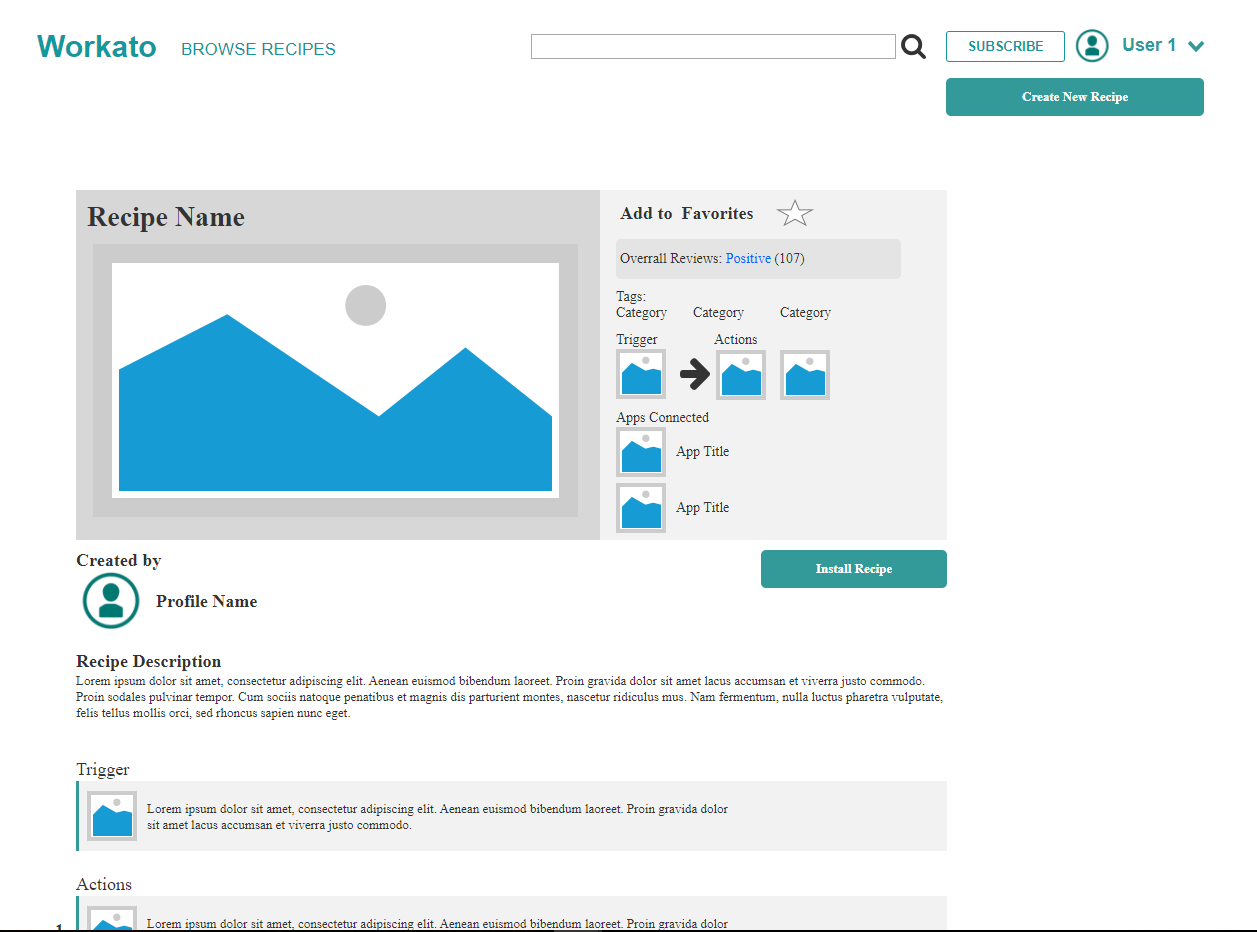This screenshot has height=932, width=1257.
Task: Click the first App Title label
Action: (x=702, y=451)
